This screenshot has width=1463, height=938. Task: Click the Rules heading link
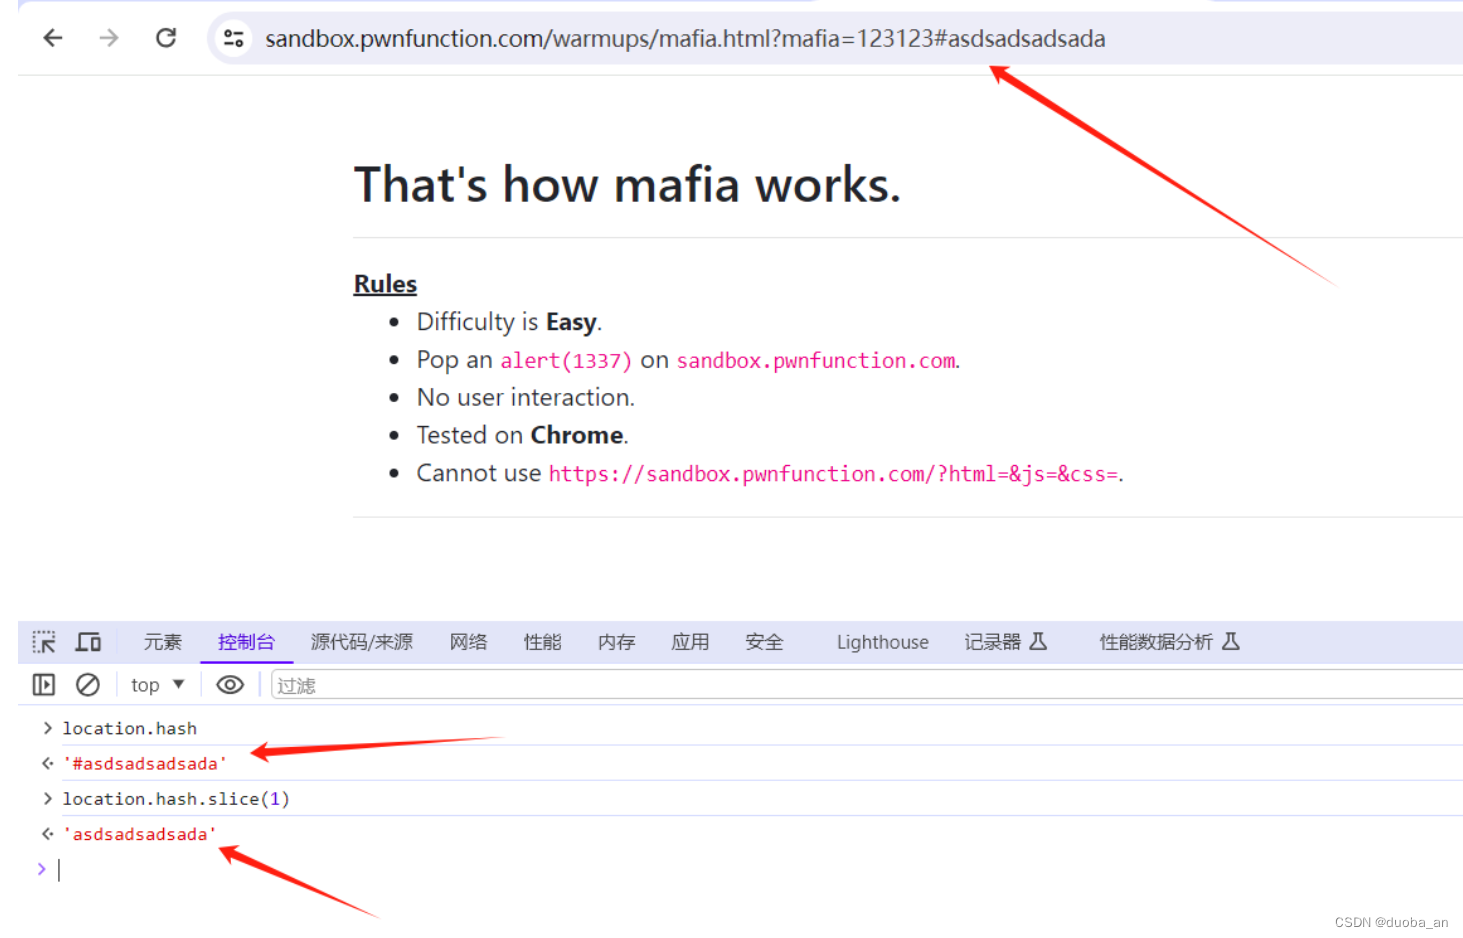pos(385,283)
